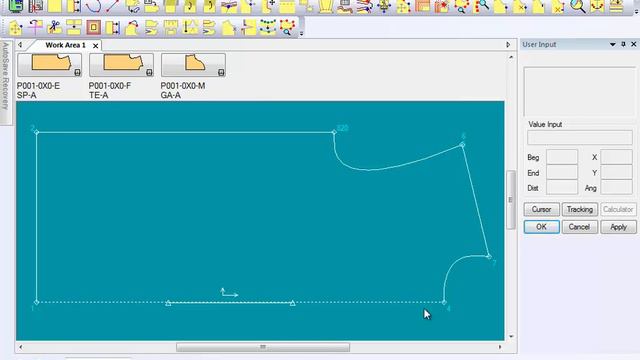Image resolution: width=640 pixels, height=360 pixels.
Task: Click the work area scroll-down arrow
Action: tap(511, 336)
